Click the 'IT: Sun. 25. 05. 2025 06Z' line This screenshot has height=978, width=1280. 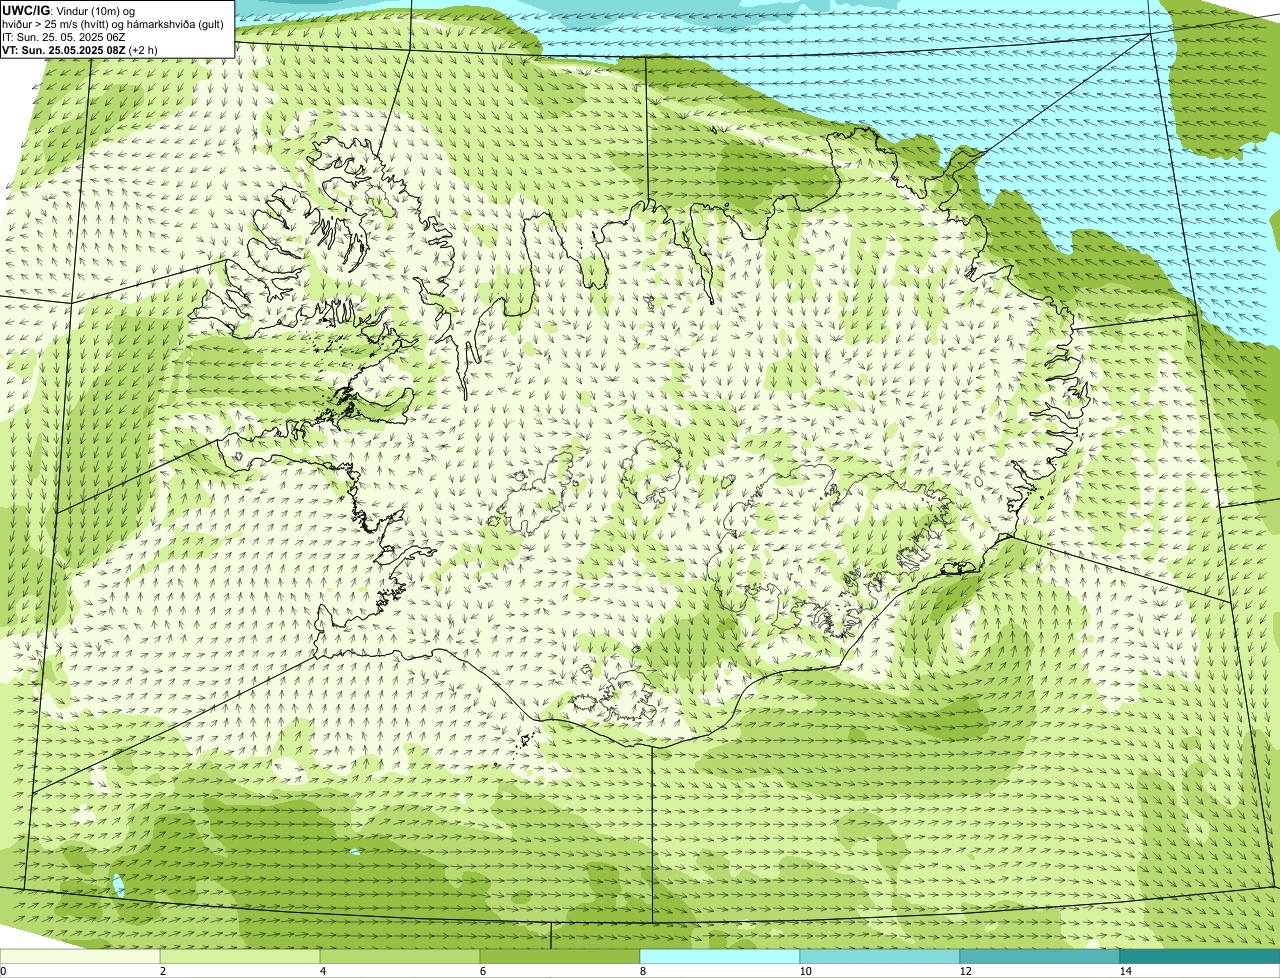coord(63,37)
